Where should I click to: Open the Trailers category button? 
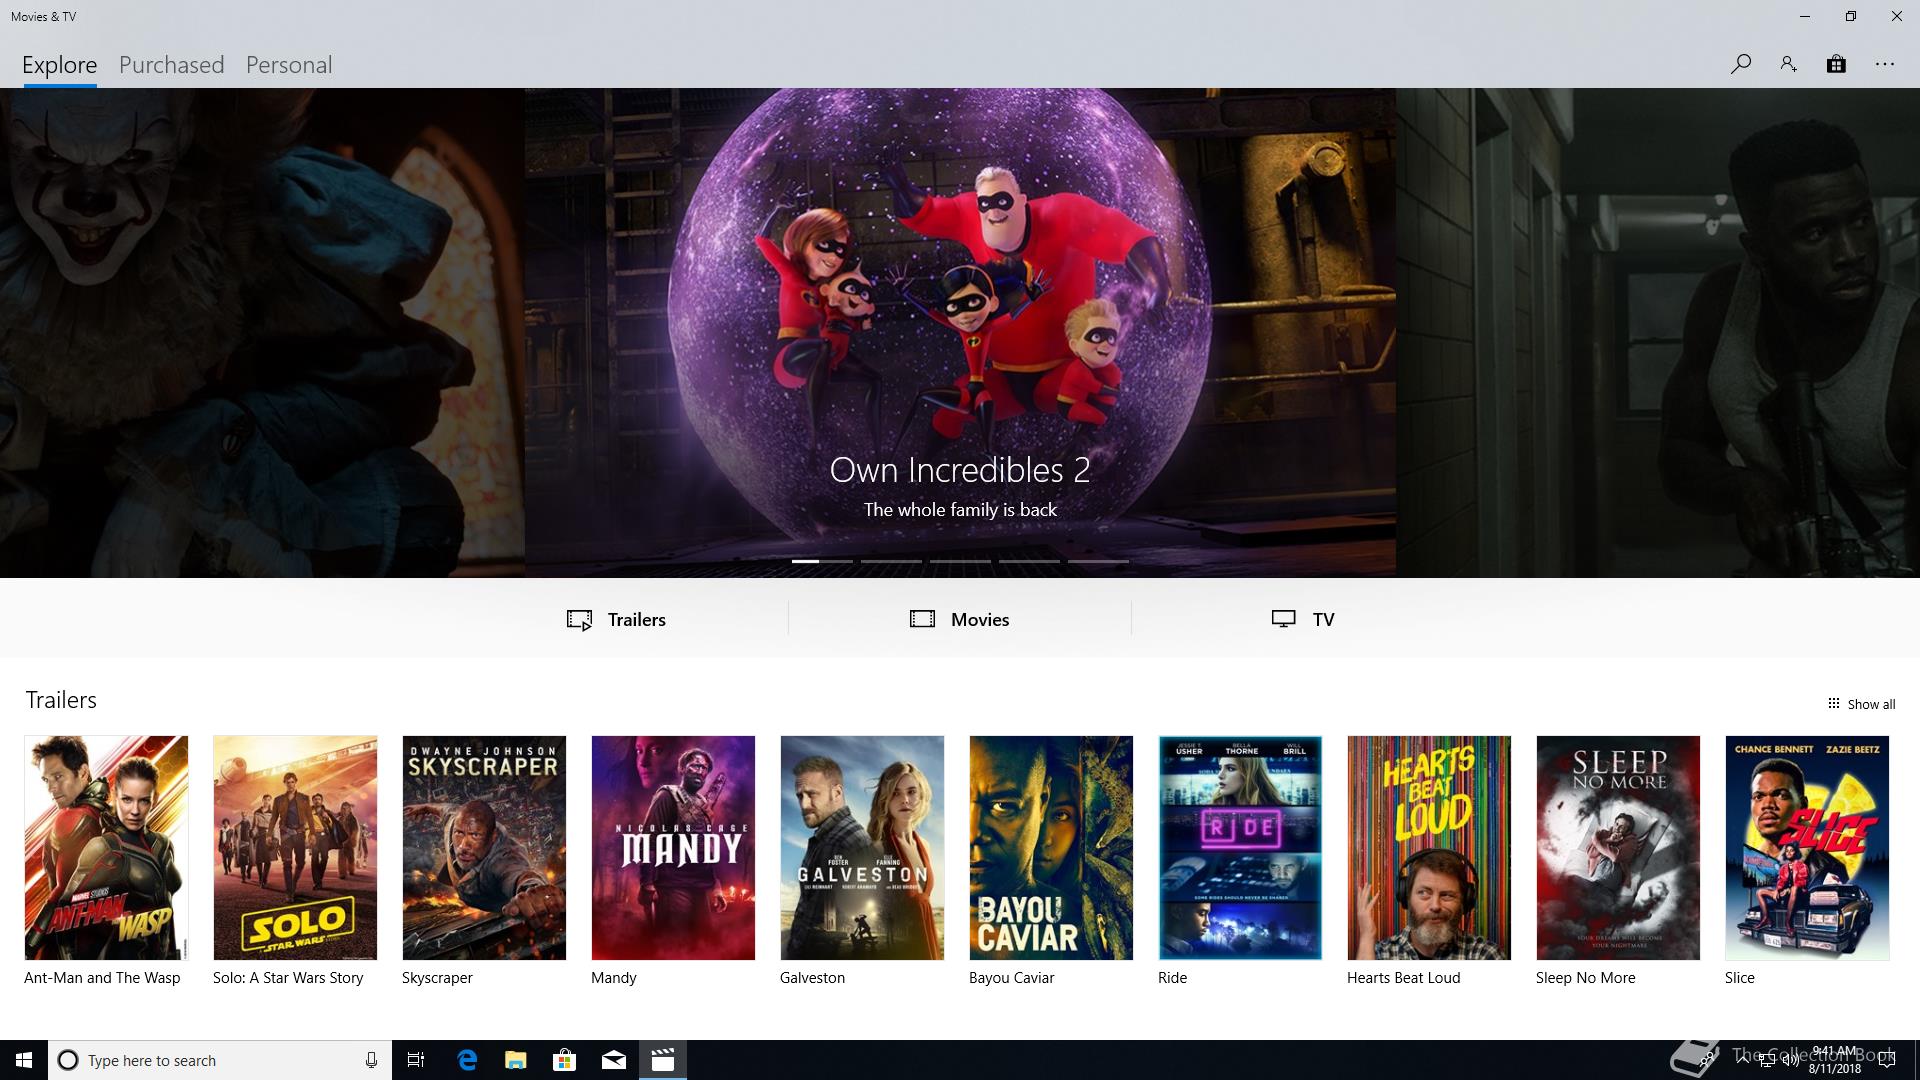616,619
